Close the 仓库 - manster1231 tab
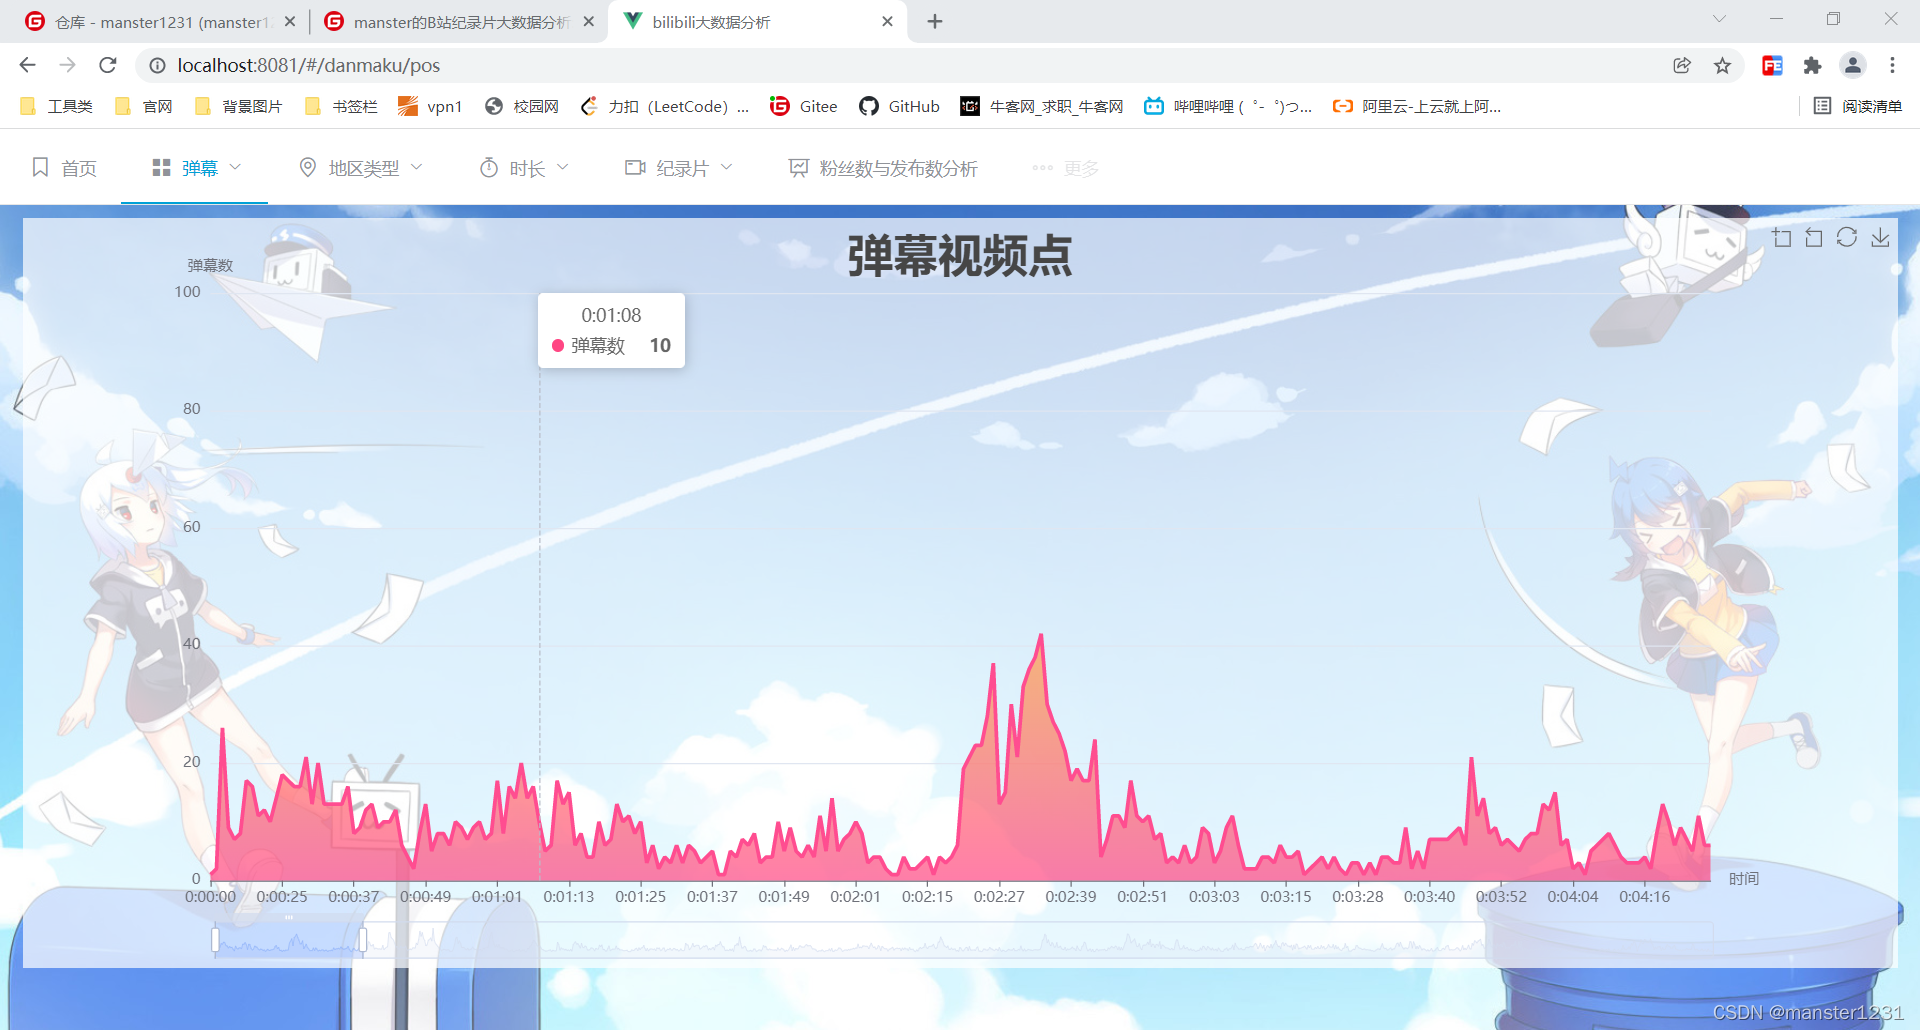Viewport: 1920px width, 1030px height. [x=290, y=21]
